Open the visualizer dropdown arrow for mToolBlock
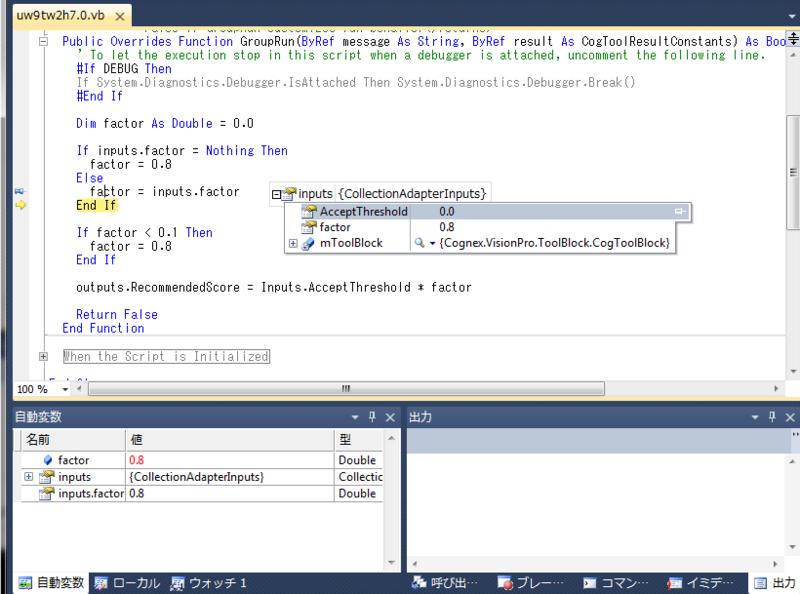The height and width of the screenshot is (594, 800). (x=432, y=243)
